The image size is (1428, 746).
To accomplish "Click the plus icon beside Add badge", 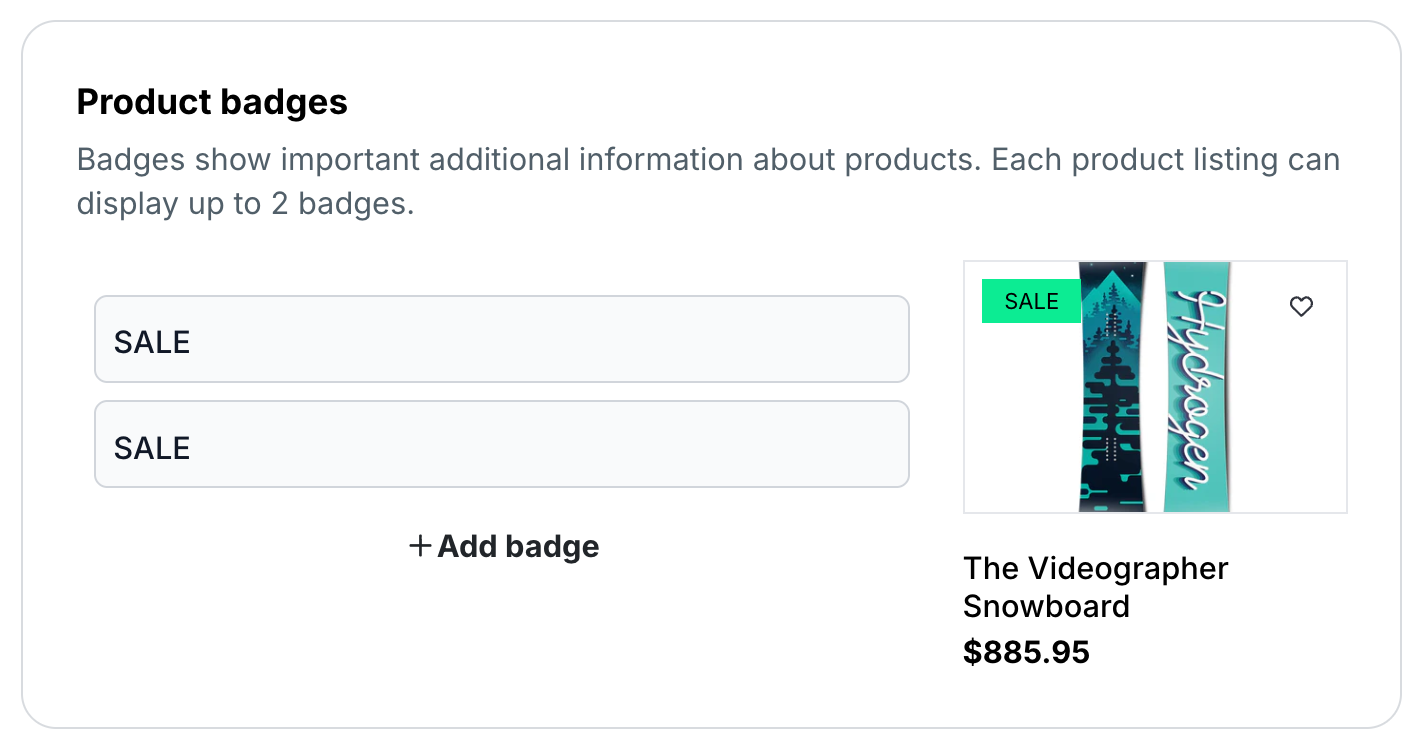I will (x=420, y=546).
